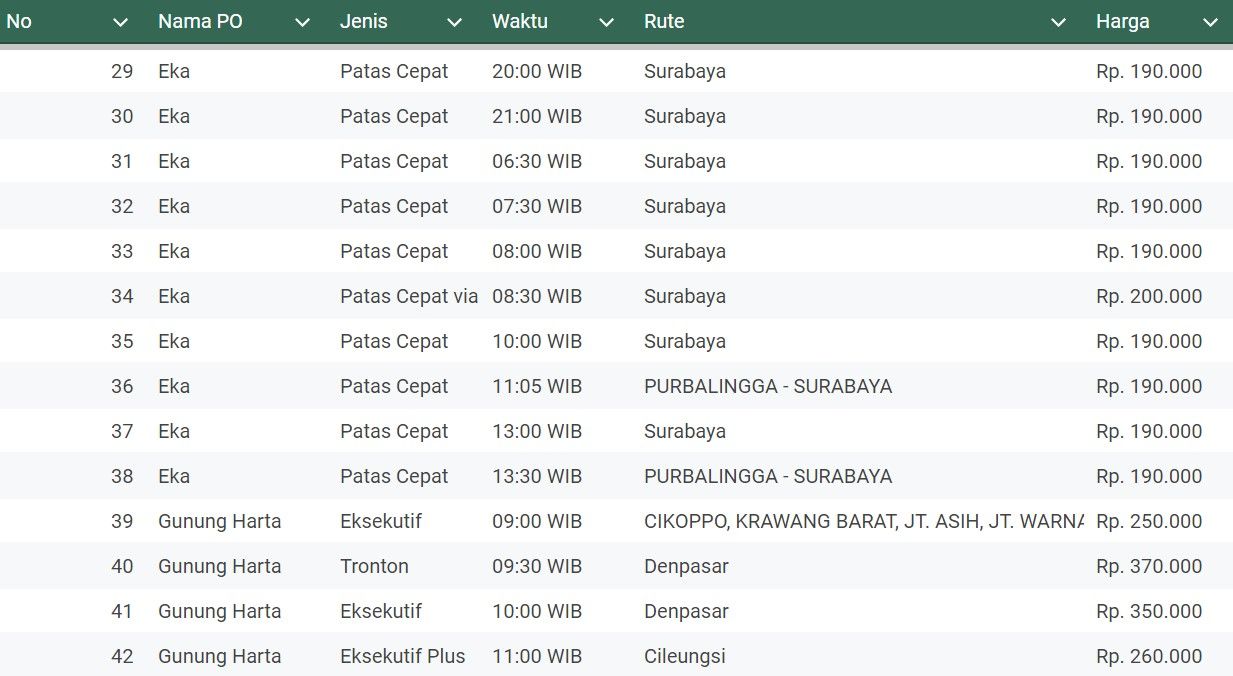Select the Waktu column header label
The image size is (1233, 676).
click(520, 21)
